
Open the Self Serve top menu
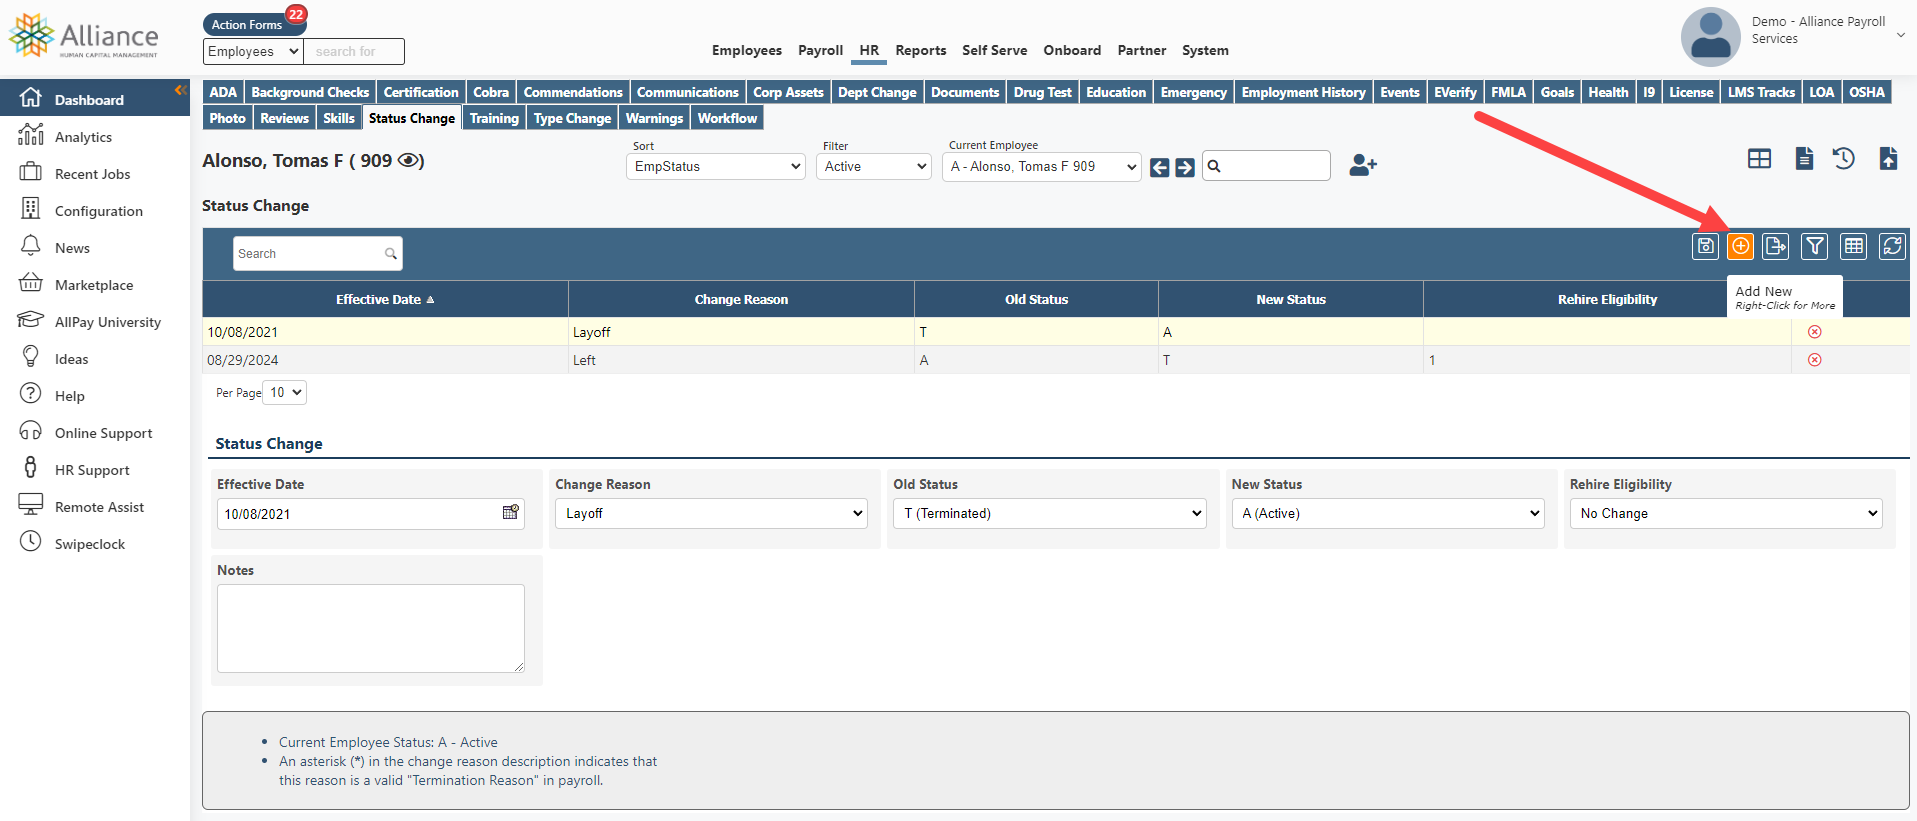(994, 50)
